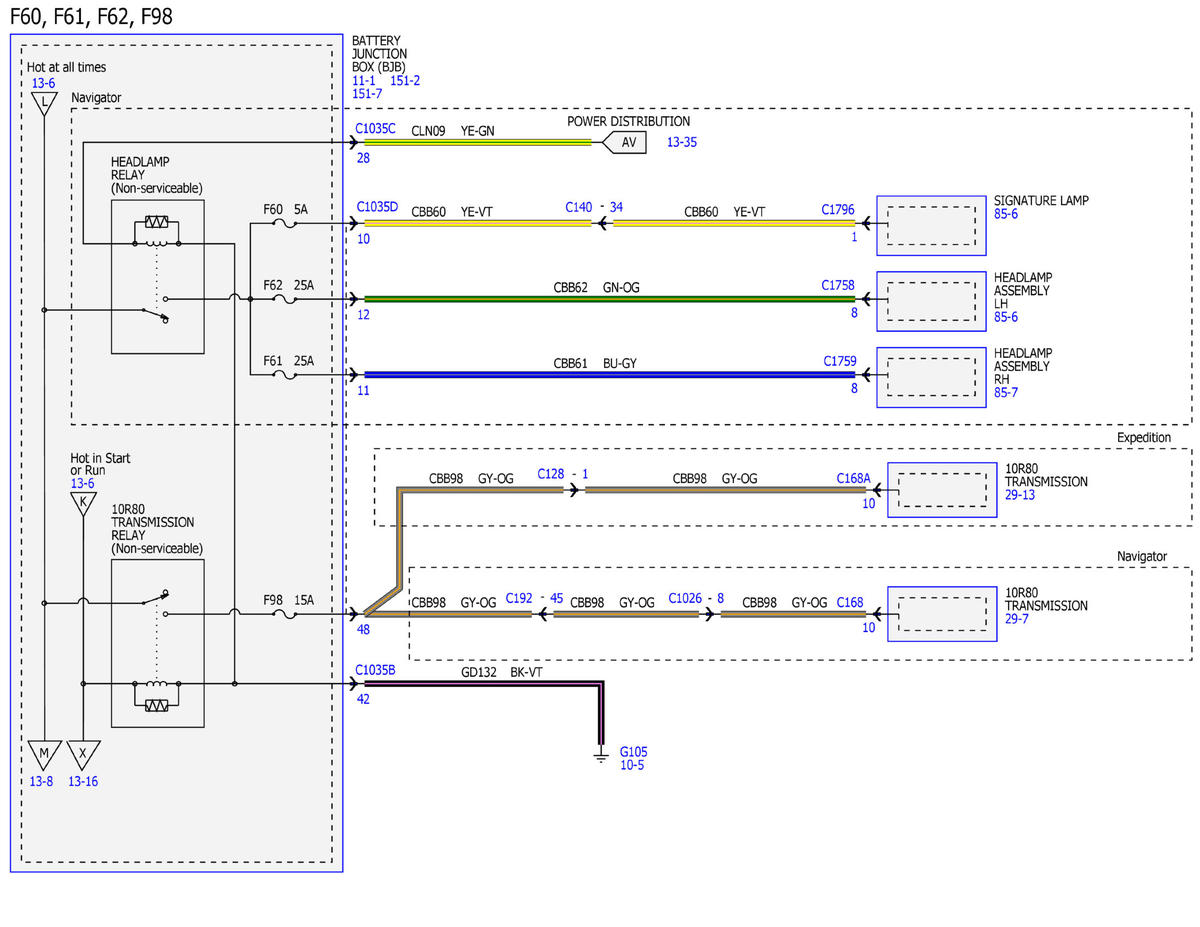The height and width of the screenshot is (927, 1200).
Task: Select the 10R80 transmission relay schematic box
Action: coord(158,644)
